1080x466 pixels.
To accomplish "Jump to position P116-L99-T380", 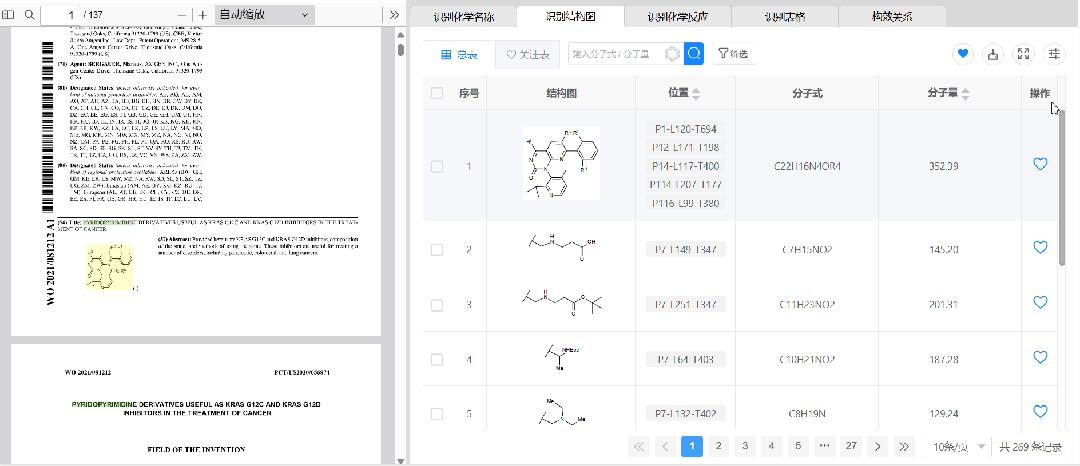I will coord(685,203).
